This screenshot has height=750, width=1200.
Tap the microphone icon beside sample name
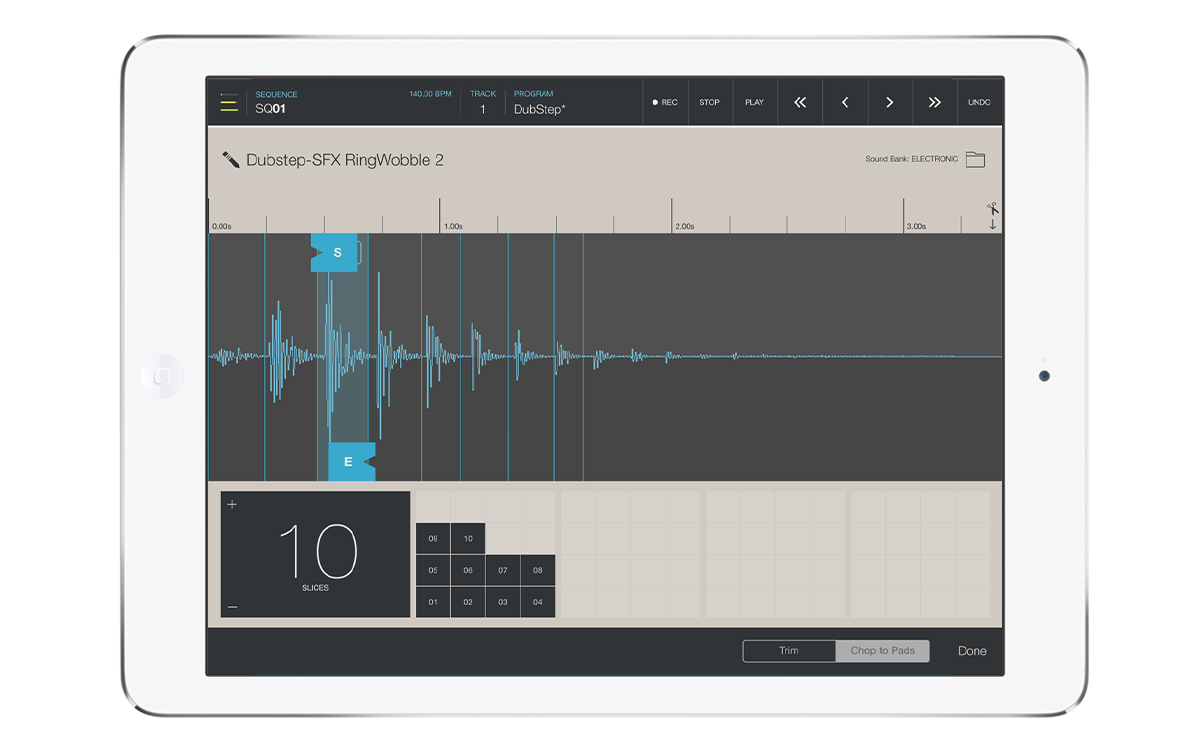click(230, 160)
